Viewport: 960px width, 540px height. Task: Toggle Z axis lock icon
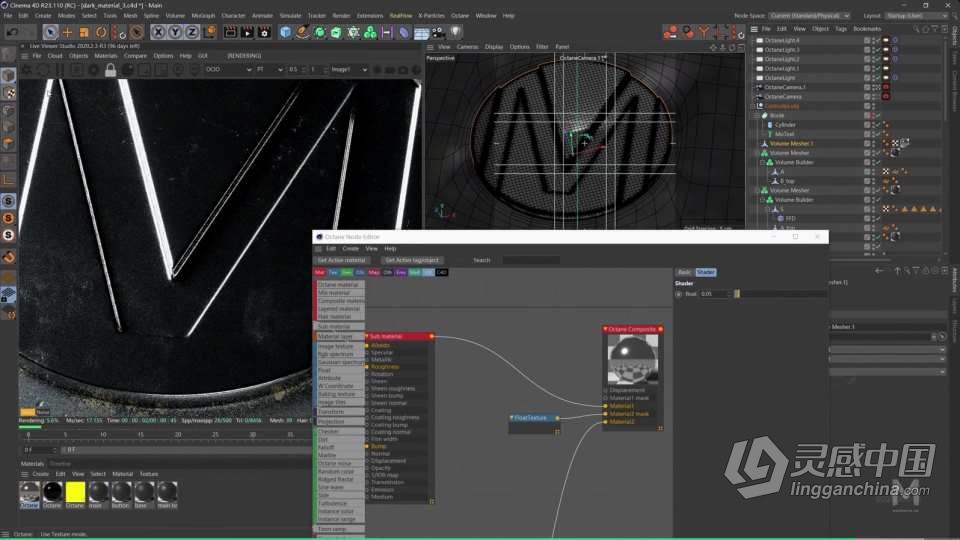point(192,32)
